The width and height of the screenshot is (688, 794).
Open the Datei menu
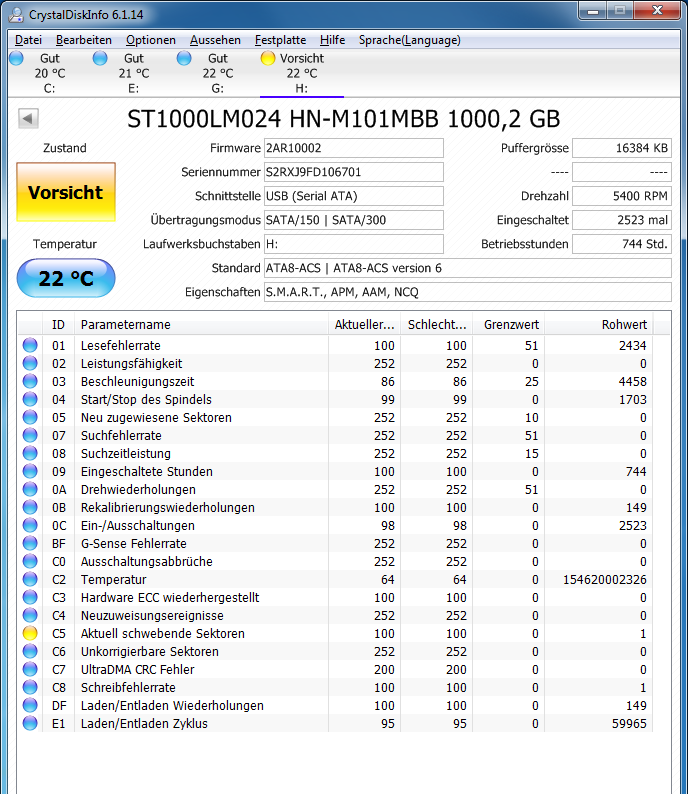pos(28,40)
